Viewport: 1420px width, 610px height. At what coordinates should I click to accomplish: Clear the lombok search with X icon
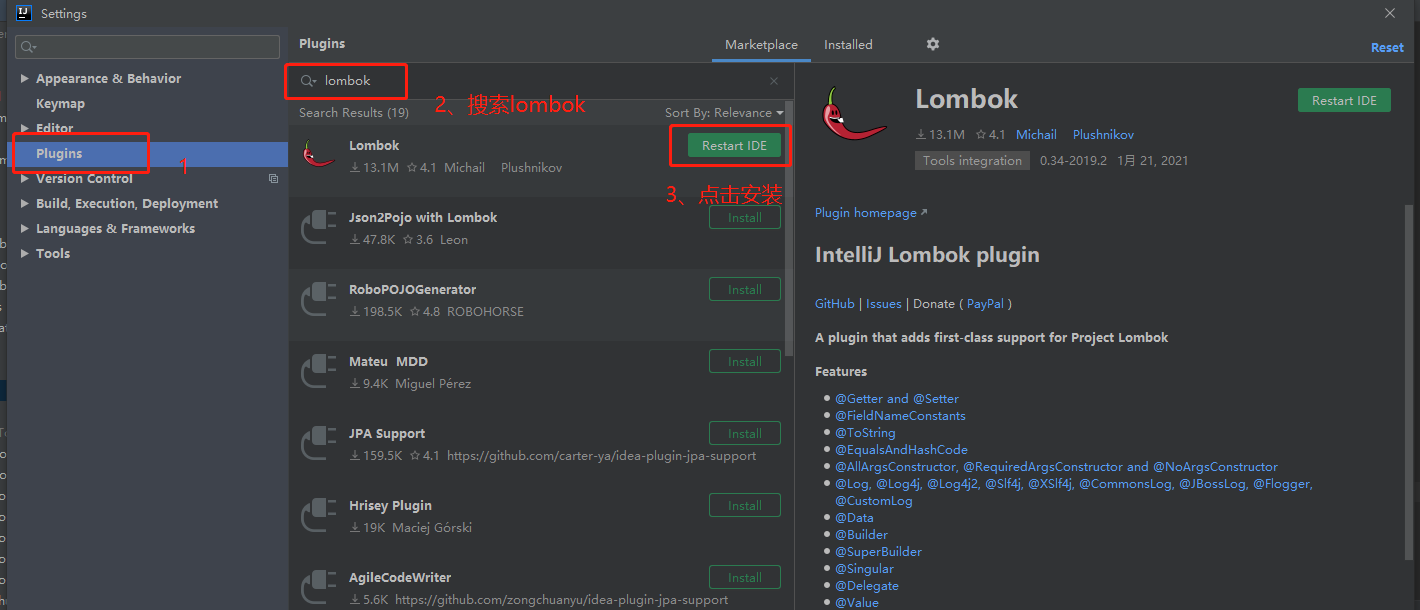(774, 81)
